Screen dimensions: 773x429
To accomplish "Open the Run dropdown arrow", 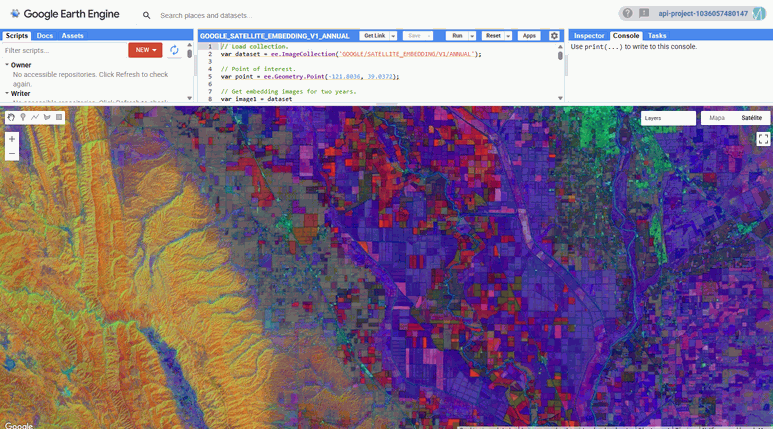I will coord(472,36).
